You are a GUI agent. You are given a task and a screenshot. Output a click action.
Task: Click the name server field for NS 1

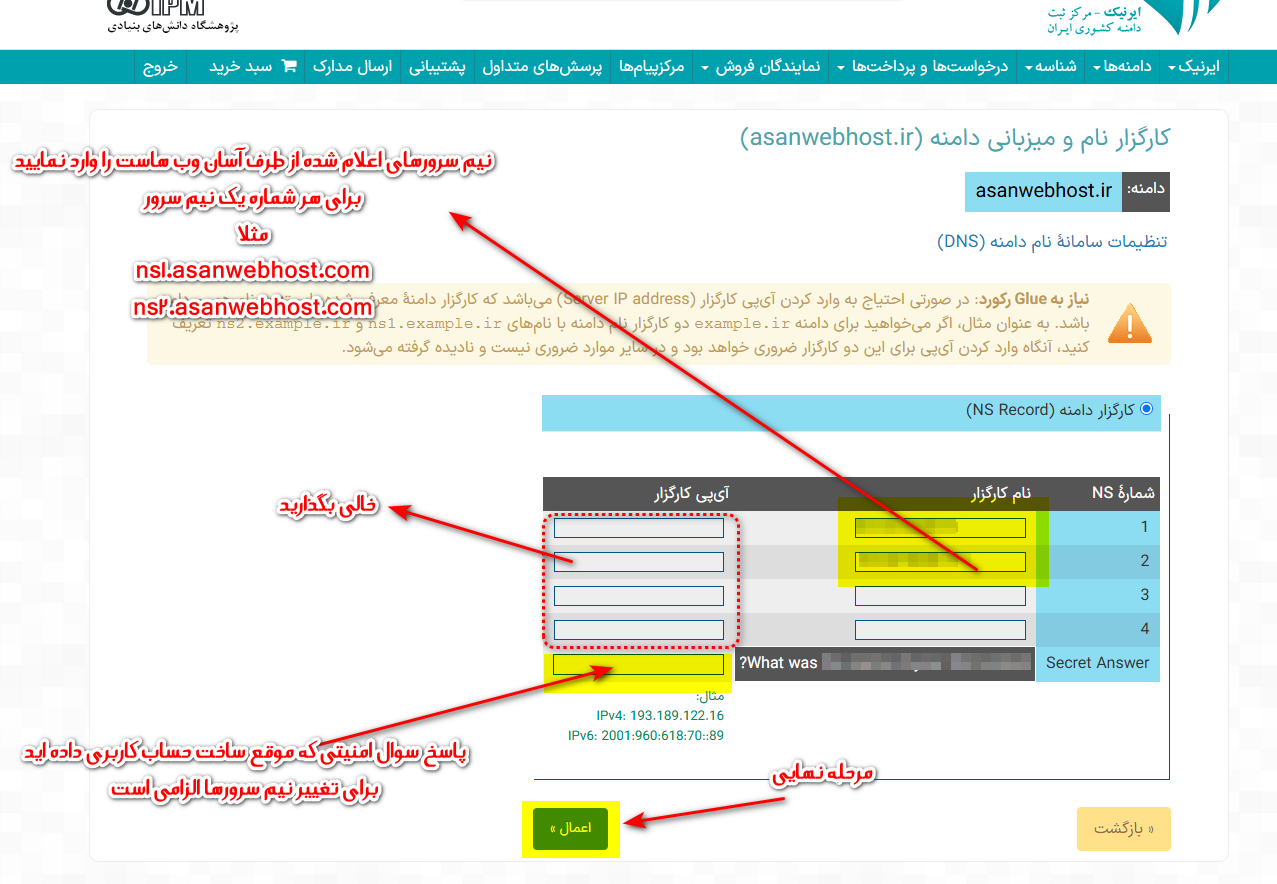940,528
